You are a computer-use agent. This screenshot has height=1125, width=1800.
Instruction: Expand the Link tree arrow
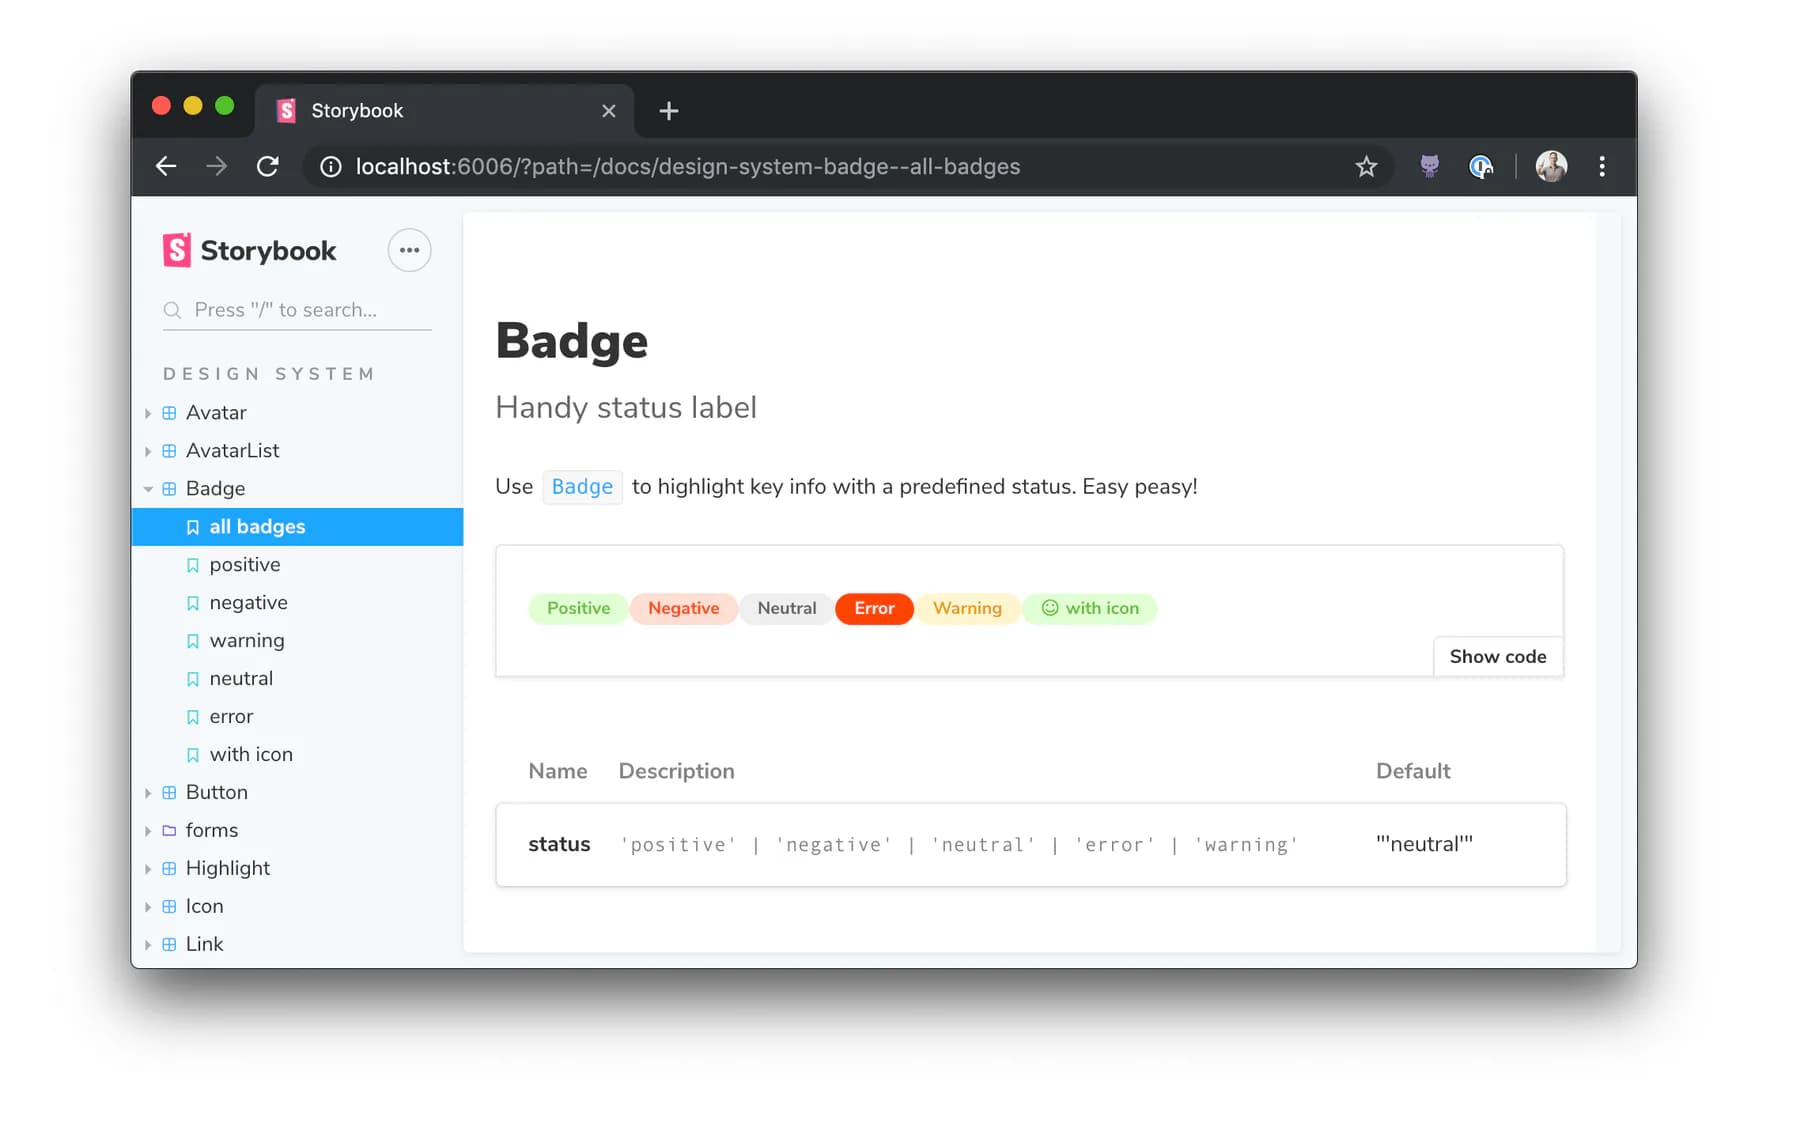[148, 944]
